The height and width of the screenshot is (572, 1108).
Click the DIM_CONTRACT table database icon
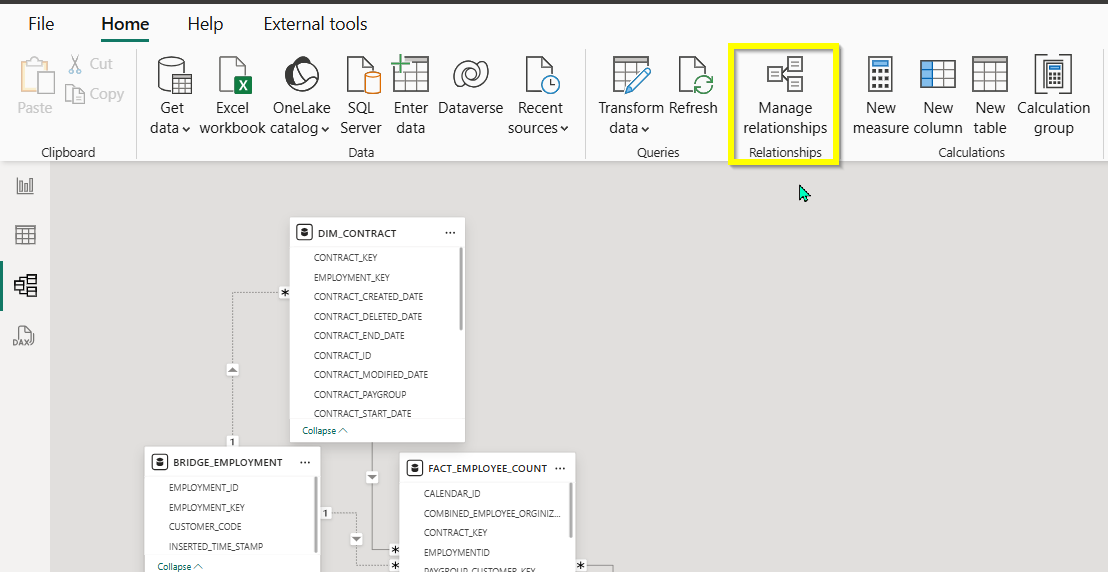305,233
